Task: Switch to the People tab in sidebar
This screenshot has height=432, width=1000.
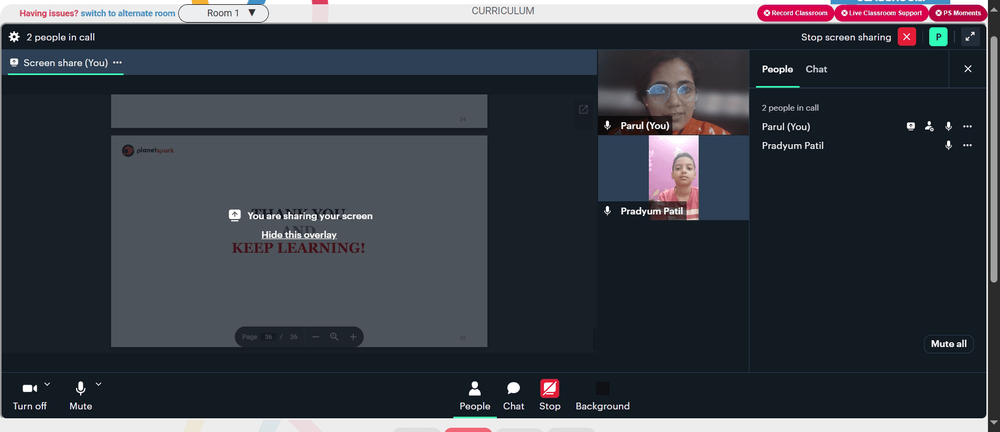Action: 777,69
